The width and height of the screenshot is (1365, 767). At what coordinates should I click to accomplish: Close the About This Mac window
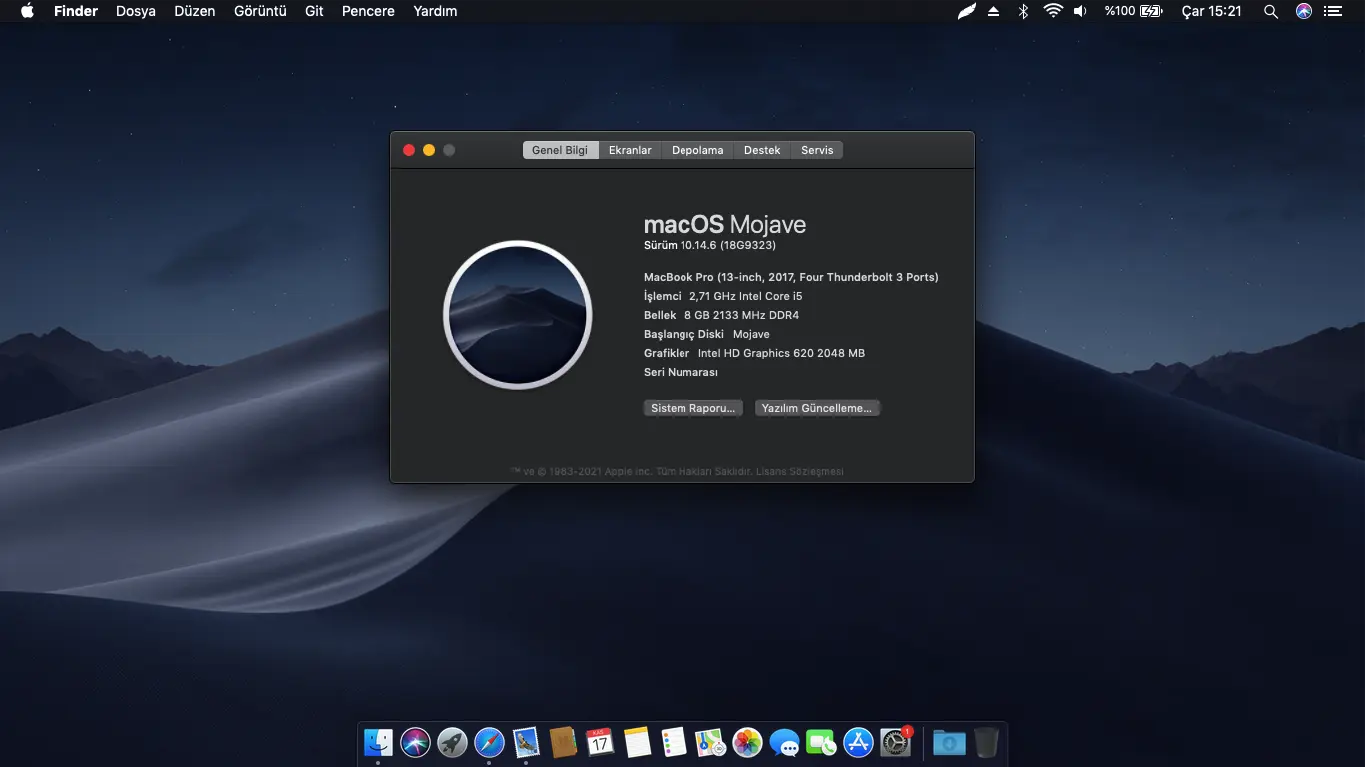409,150
